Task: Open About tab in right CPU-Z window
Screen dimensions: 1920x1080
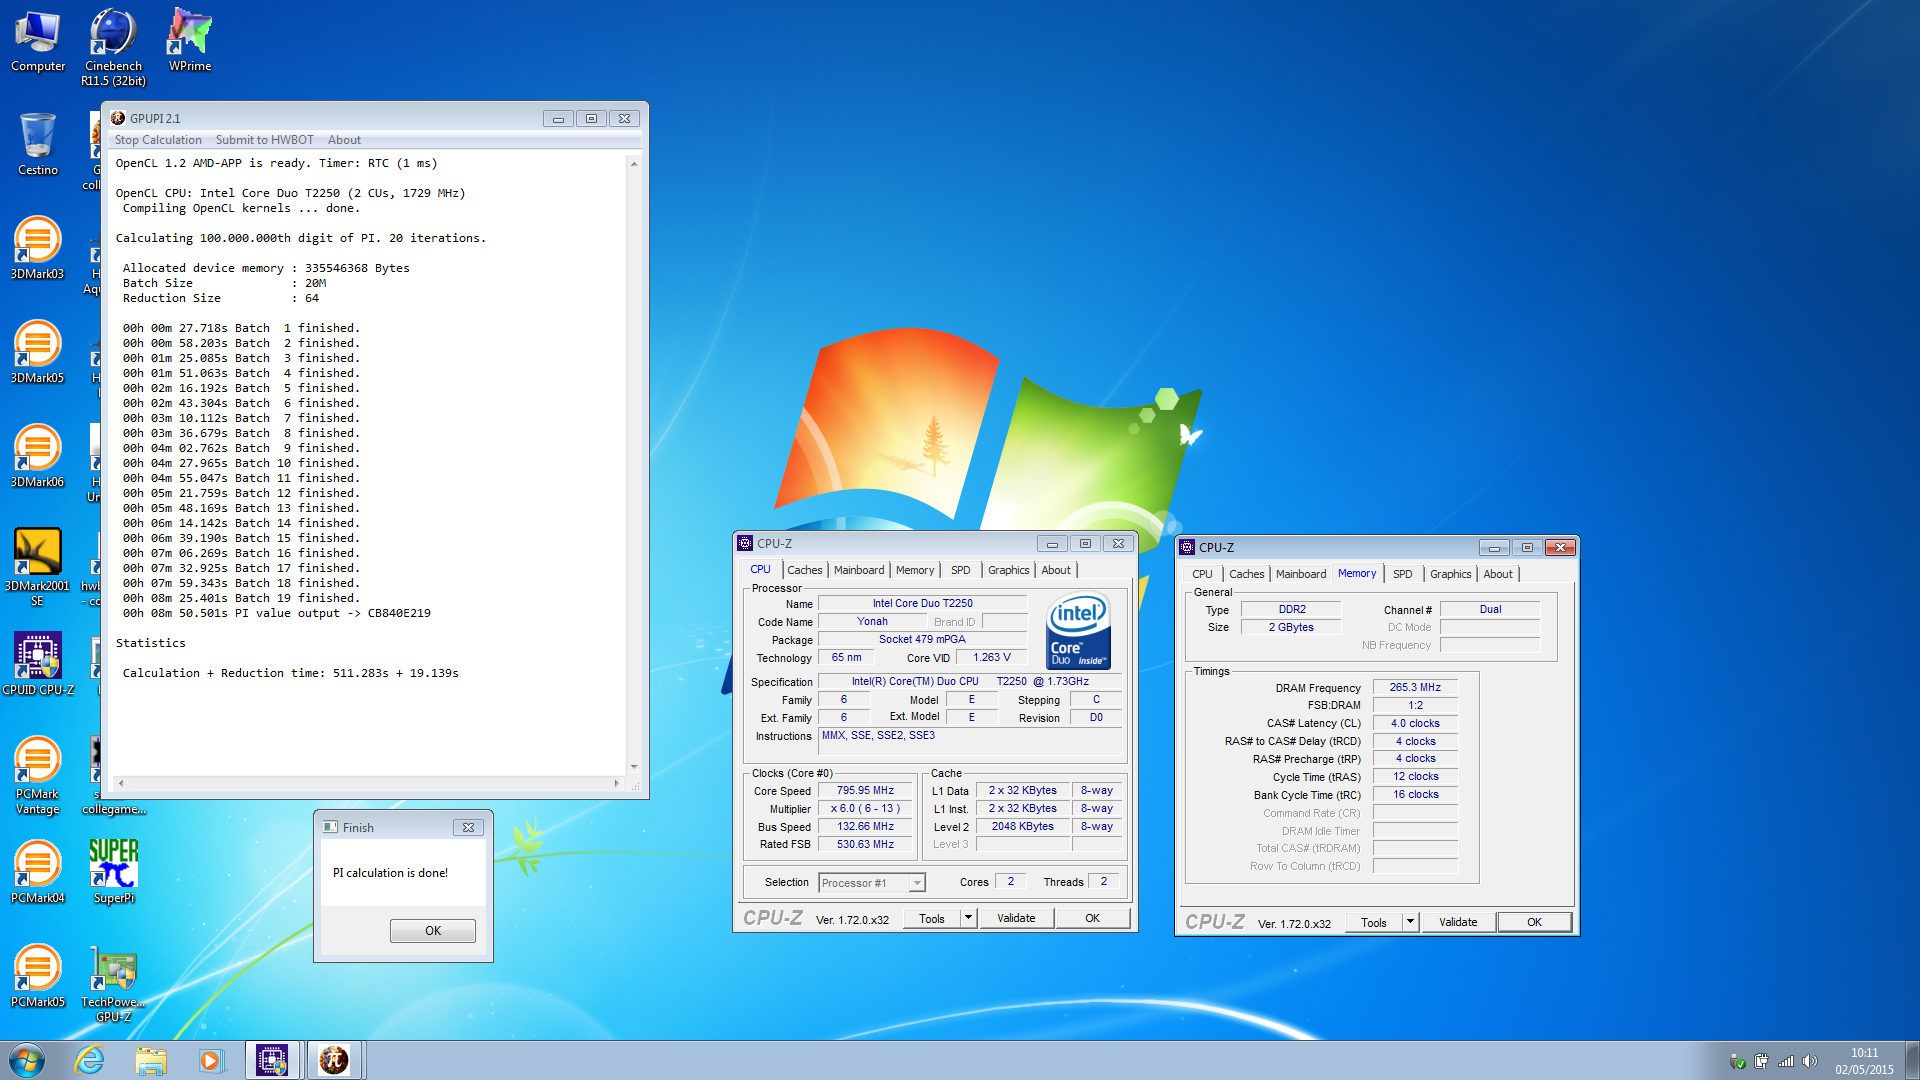Action: click(x=1498, y=574)
